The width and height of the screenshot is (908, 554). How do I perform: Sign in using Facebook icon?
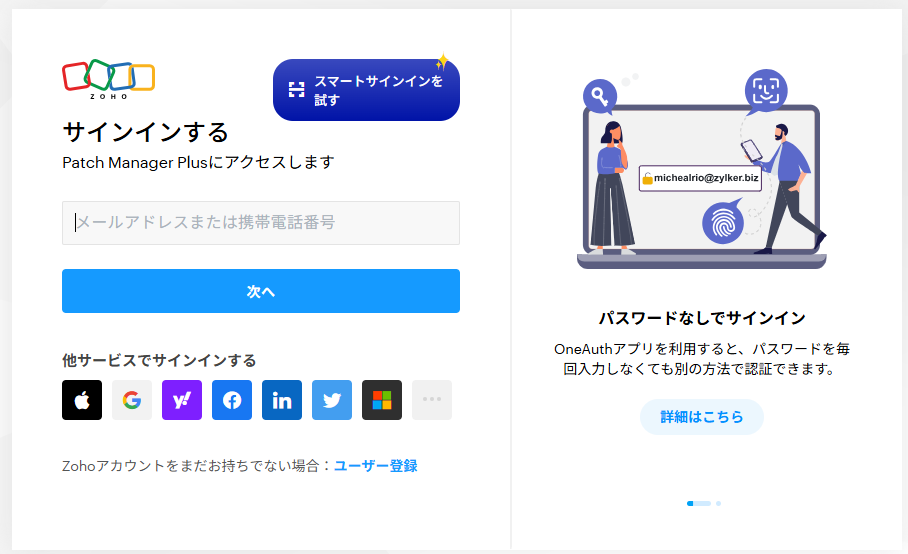[x=232, y=400]
